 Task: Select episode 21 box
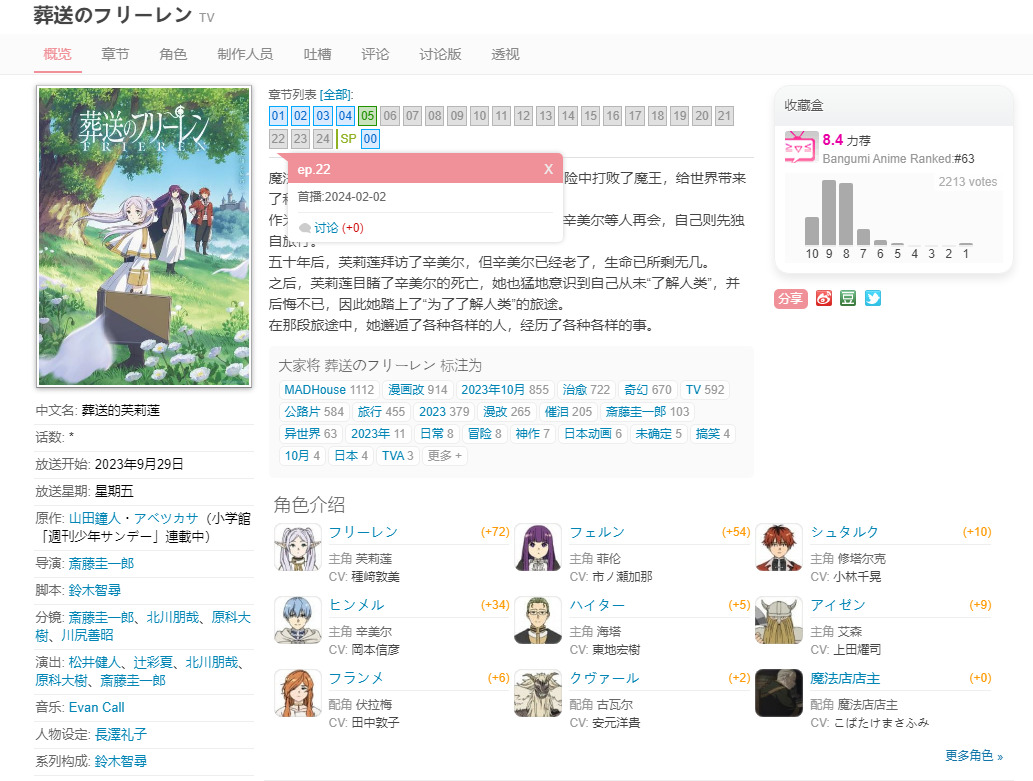(724, 116)
